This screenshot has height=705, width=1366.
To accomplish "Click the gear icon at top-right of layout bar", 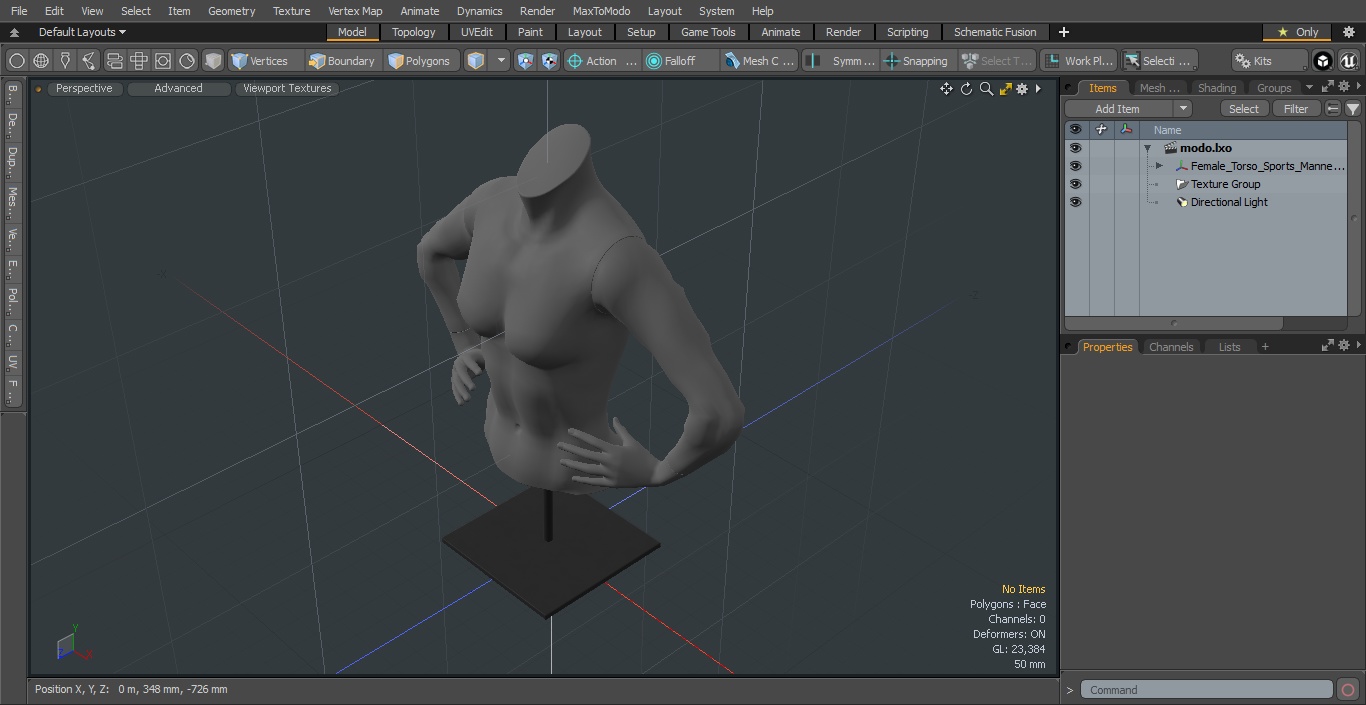I will point(1348,32).
